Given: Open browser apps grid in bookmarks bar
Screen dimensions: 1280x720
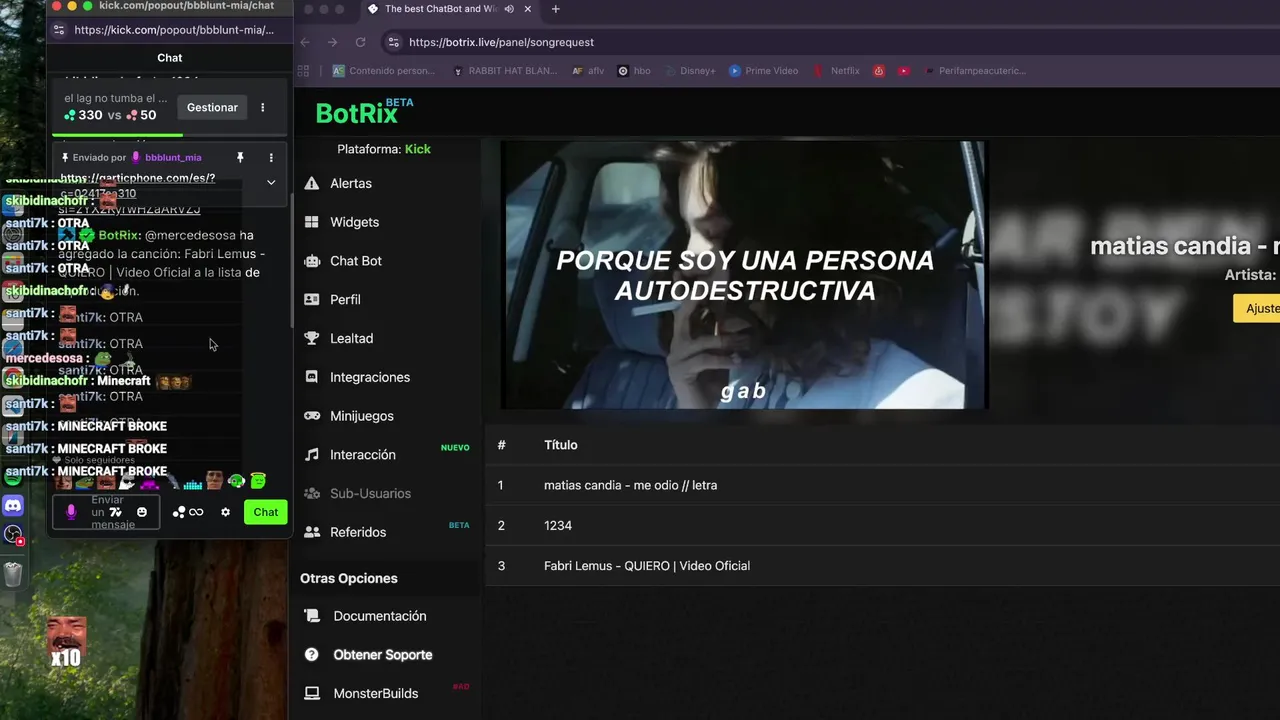Looking at the screenshot, I should [303, 71].
